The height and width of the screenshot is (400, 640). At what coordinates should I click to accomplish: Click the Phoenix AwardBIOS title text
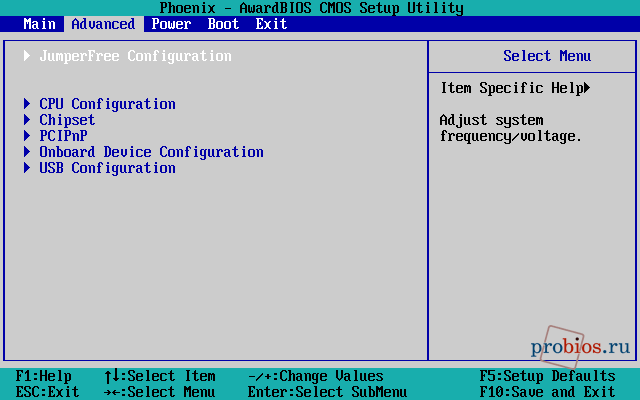pyautogui.click(x=311, y=8)
